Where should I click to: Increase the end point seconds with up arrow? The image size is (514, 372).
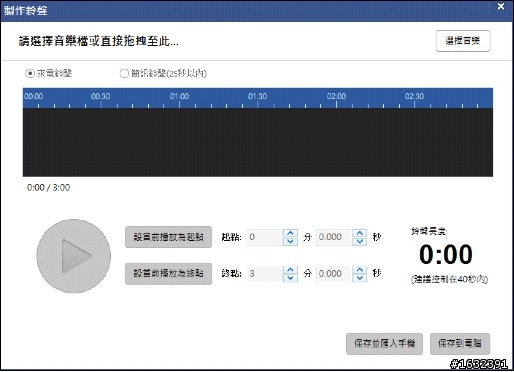[360, 270]
